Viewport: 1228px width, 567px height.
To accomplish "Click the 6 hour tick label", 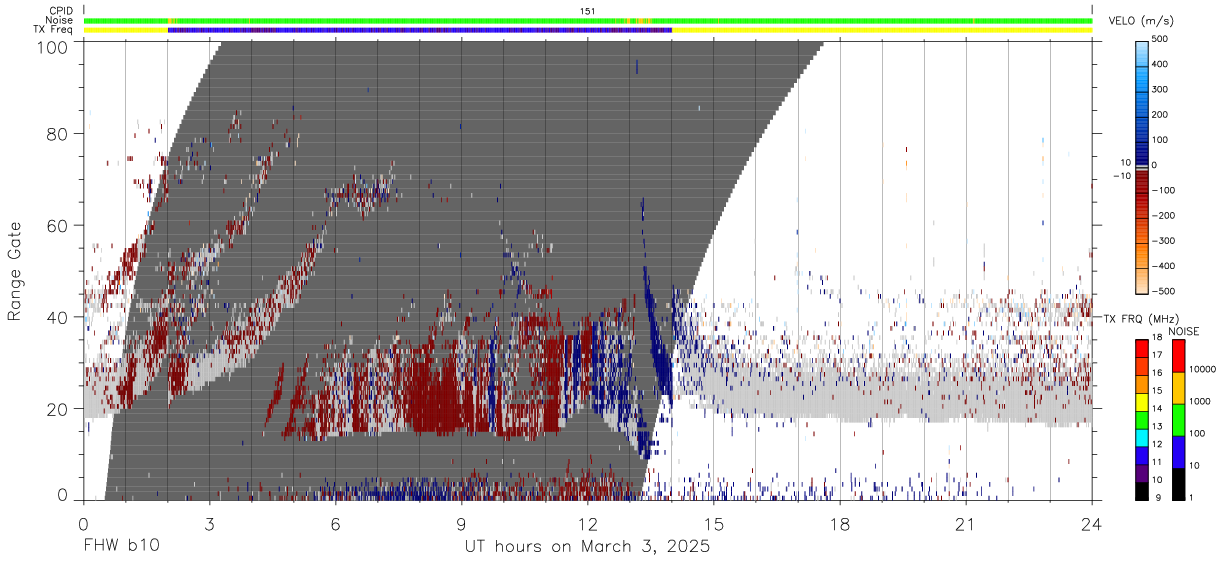I will coord(335,523).
